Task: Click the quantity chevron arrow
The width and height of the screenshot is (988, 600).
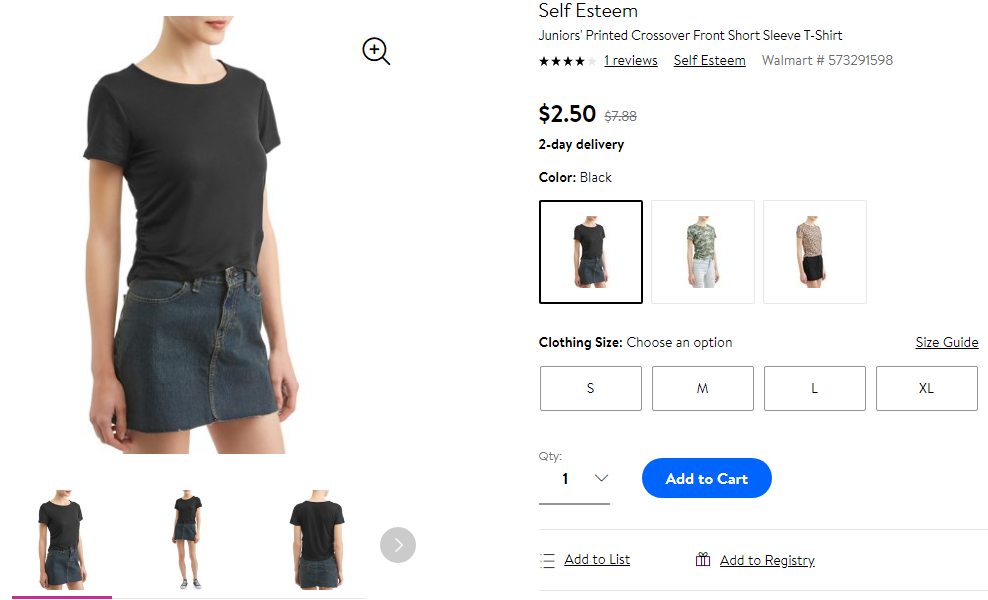Action: (x=601, y=478)
